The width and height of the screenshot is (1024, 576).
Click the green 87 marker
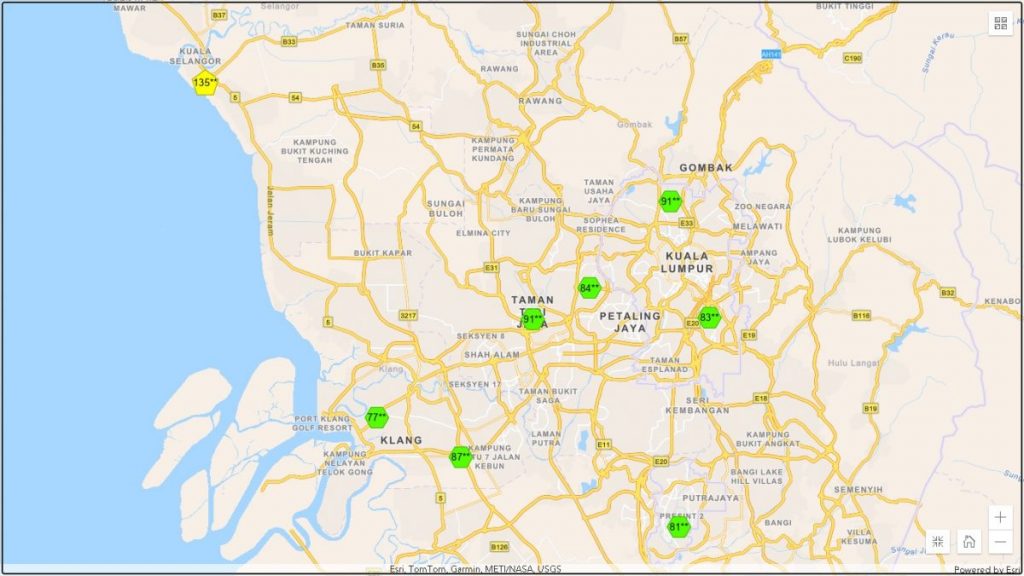(x=460, y=457)
